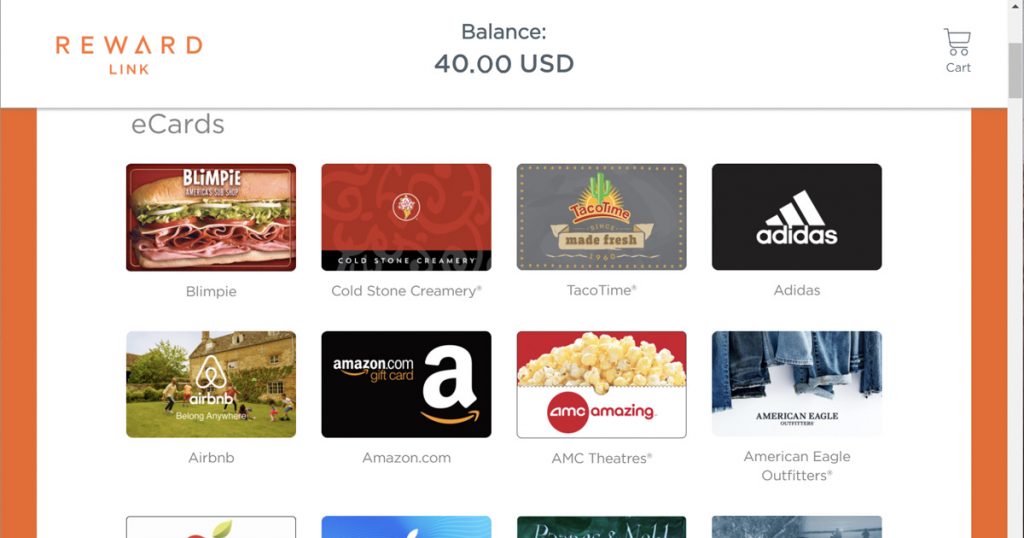Click the Reward Link logo
The height and width of the screenshot is (538, 1024).
point(129,55)
